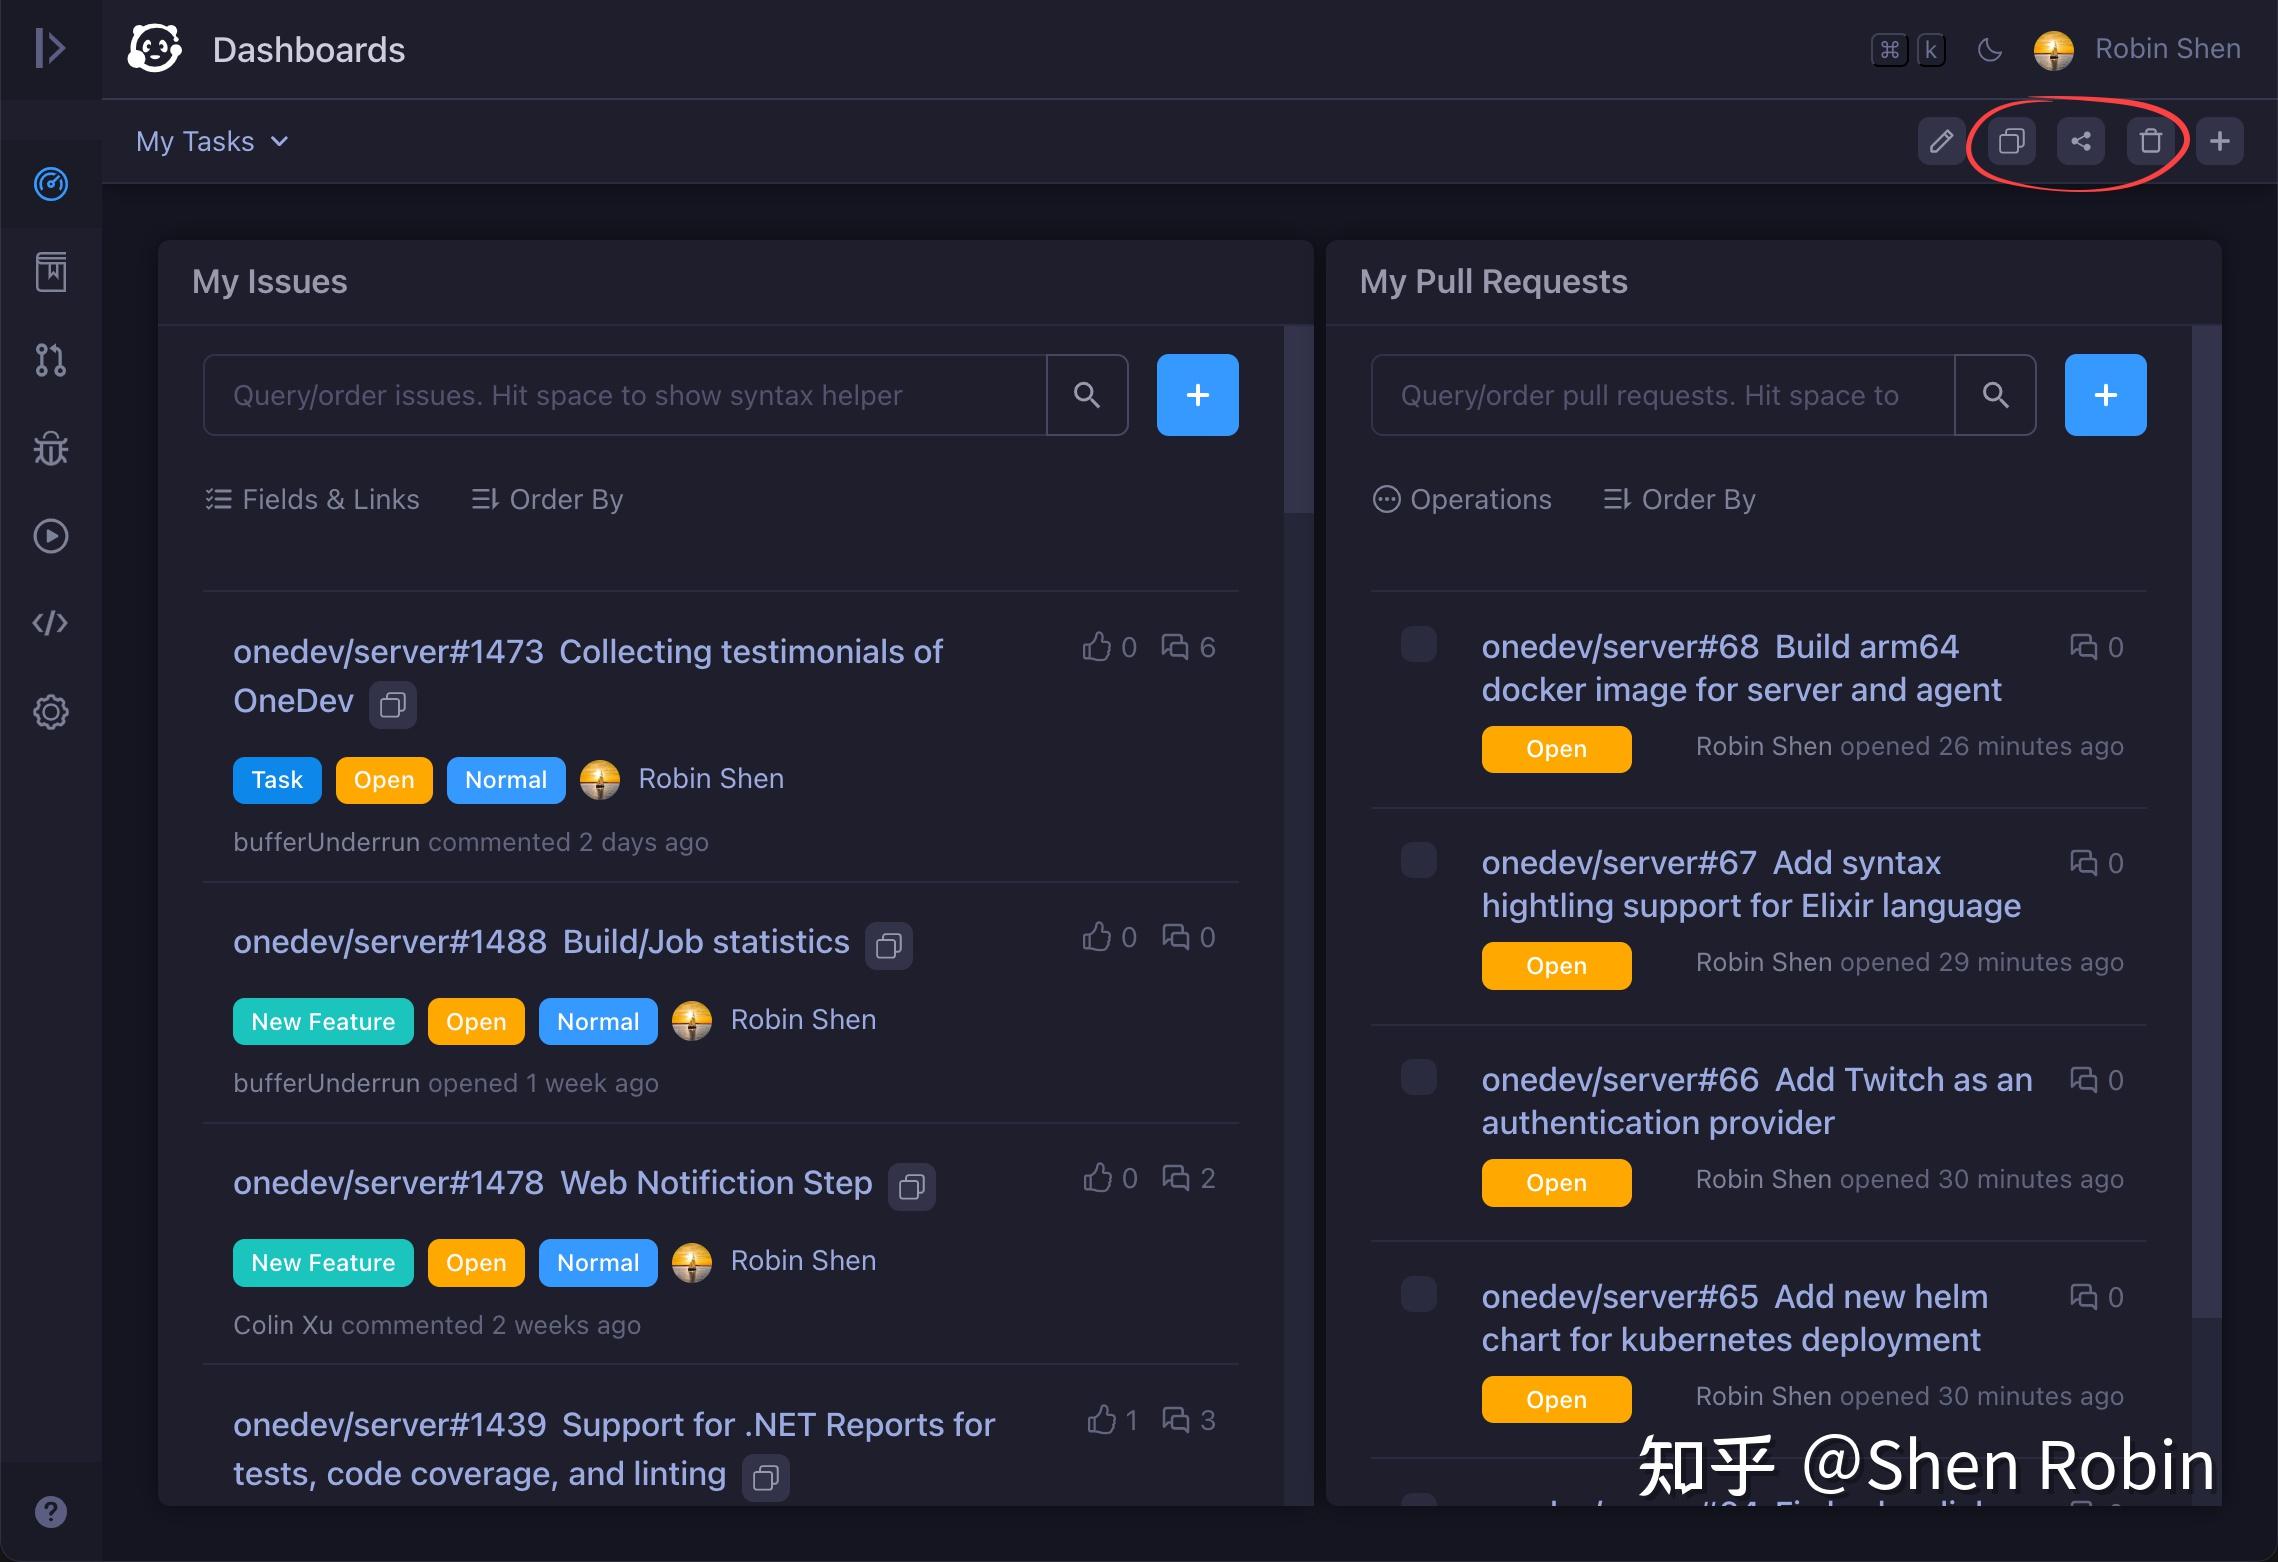Open Operations dropdown in My Pull Requests
The height and width of the screenshot is (1562, 2278).
tap(1462, 499)
